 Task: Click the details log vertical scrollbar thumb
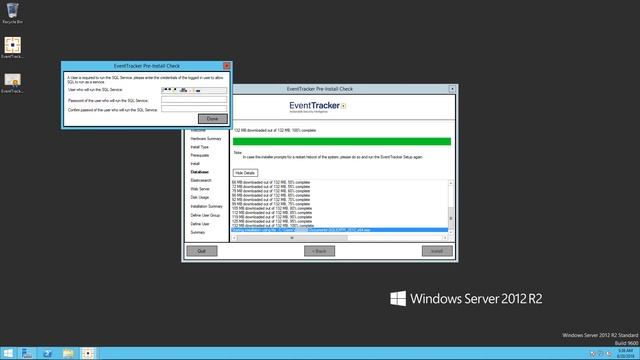451,218
